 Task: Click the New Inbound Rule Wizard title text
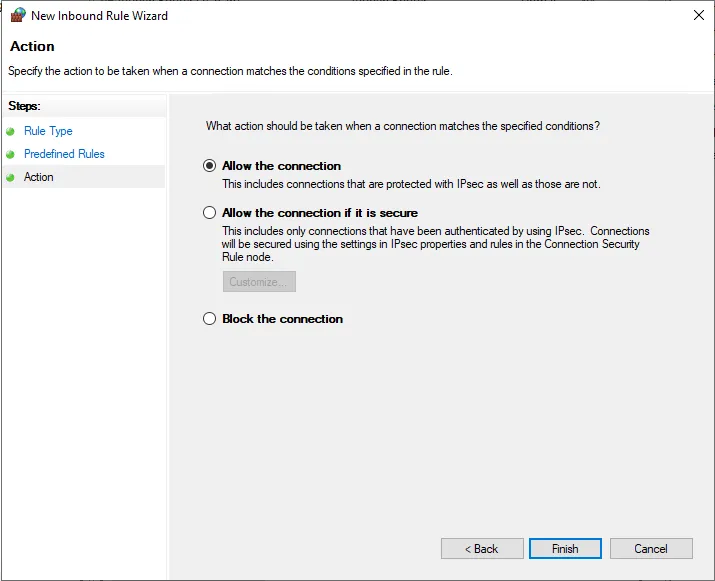point(99,16)
